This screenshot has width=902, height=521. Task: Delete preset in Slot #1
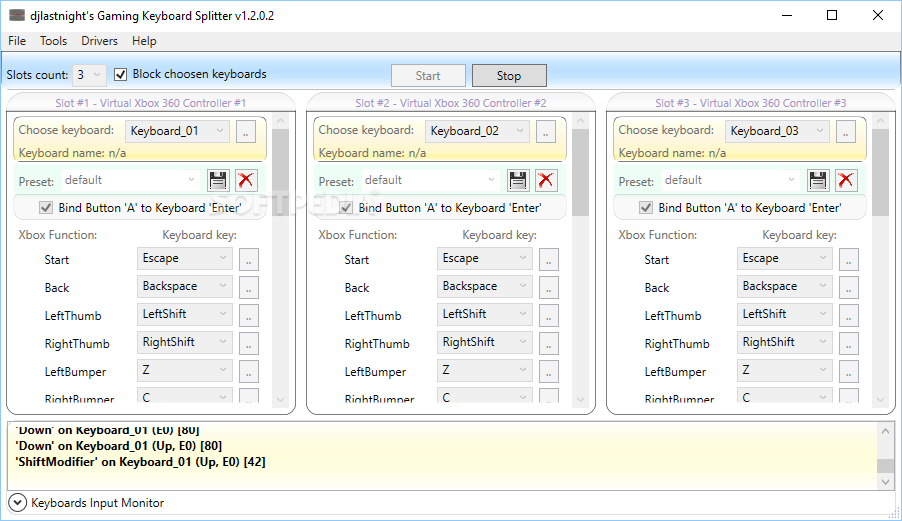246,181
